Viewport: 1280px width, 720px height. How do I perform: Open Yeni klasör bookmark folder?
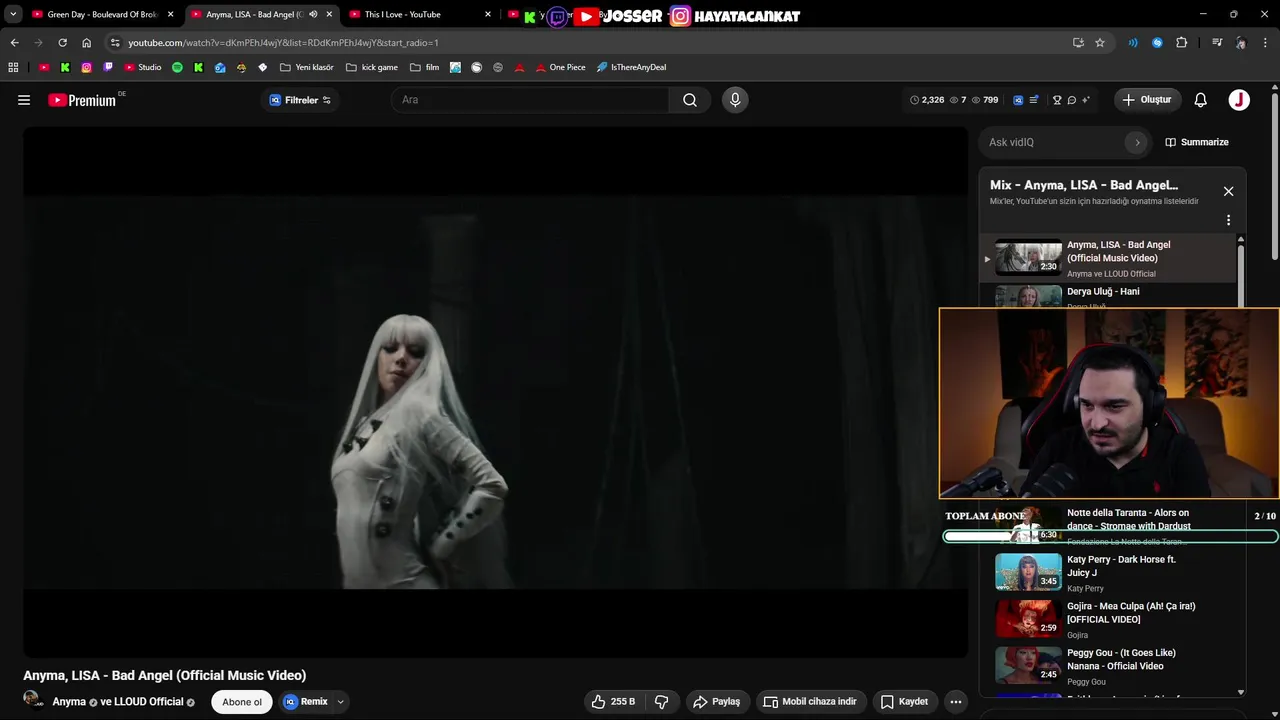(x=307, y=68)
